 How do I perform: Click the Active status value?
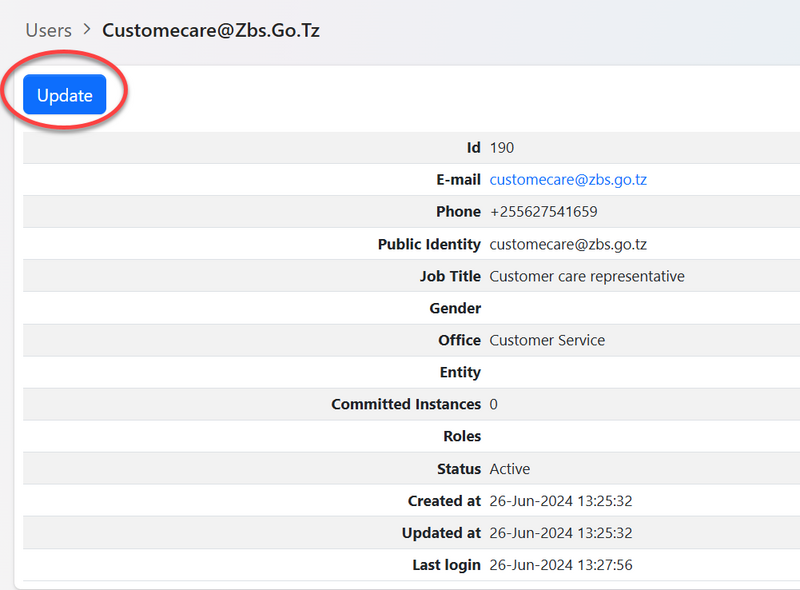point(509,468)
